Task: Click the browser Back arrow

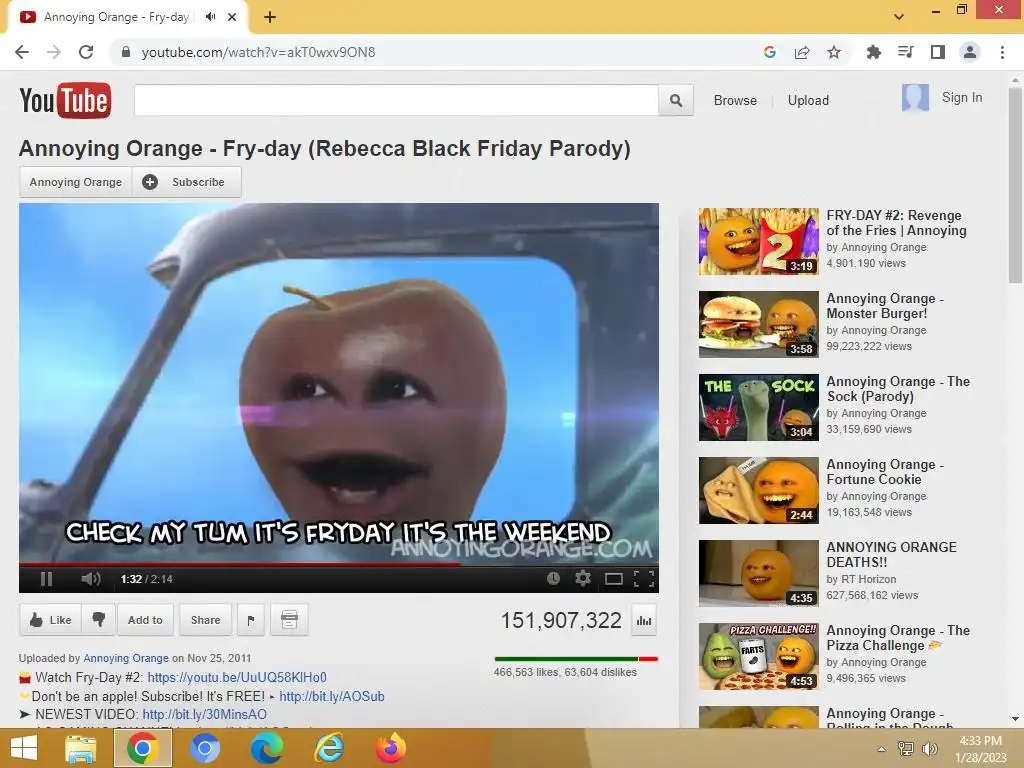Action: pos(22,52)
